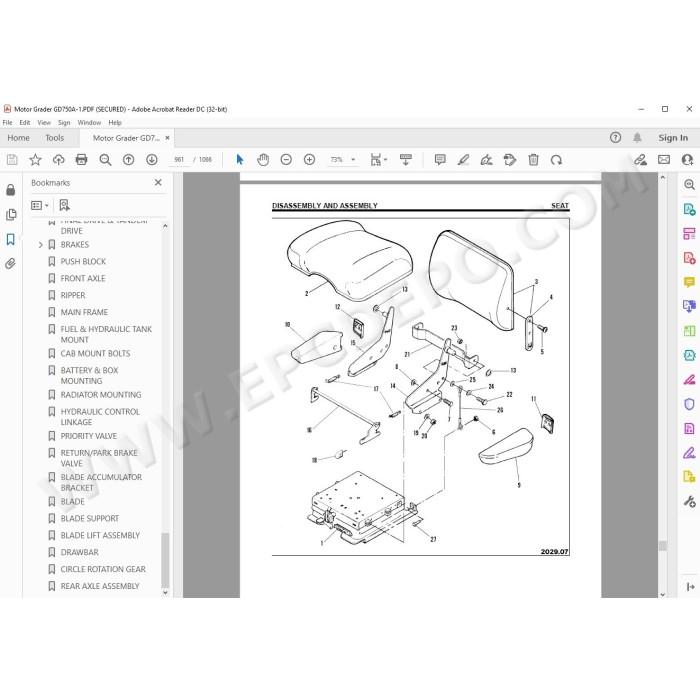Screen dimensions: 700x700
Task: Click the upload to cloud icon
Action: [58, 159]
